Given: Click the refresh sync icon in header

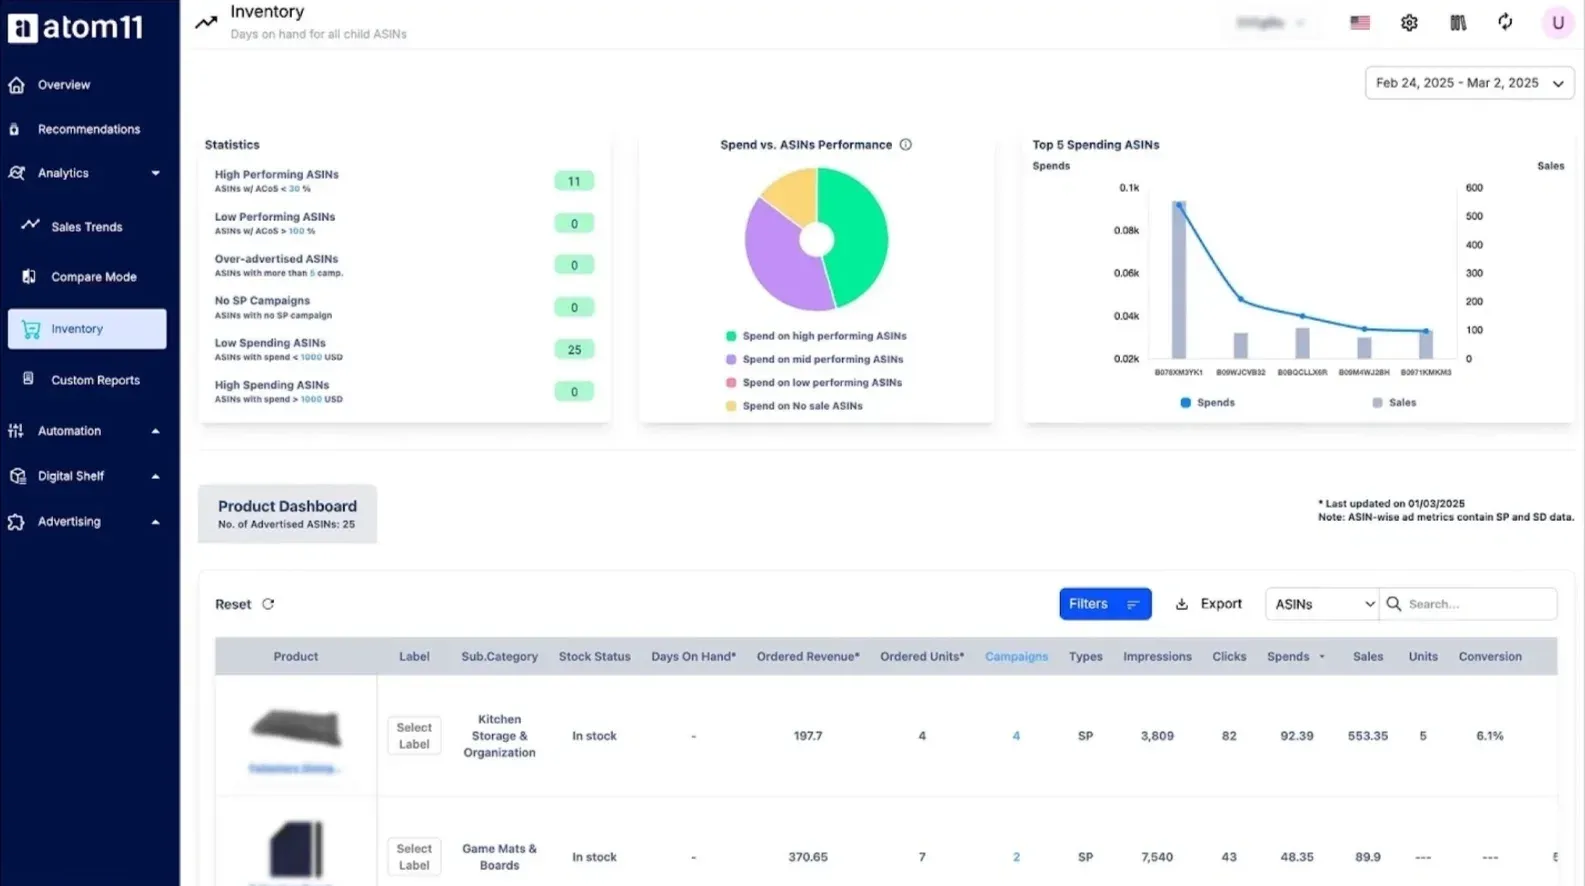Looking at the screenshot, I should click(1505, 22).
